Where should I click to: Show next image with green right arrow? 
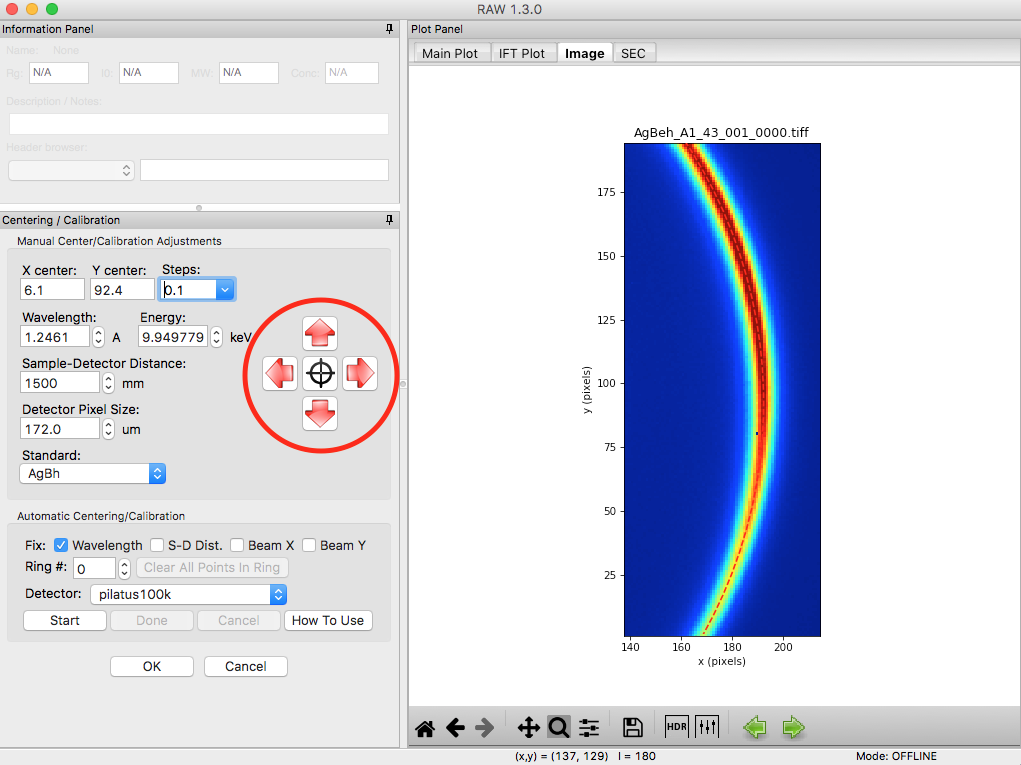pyautogui.click(x=793, y=727)
